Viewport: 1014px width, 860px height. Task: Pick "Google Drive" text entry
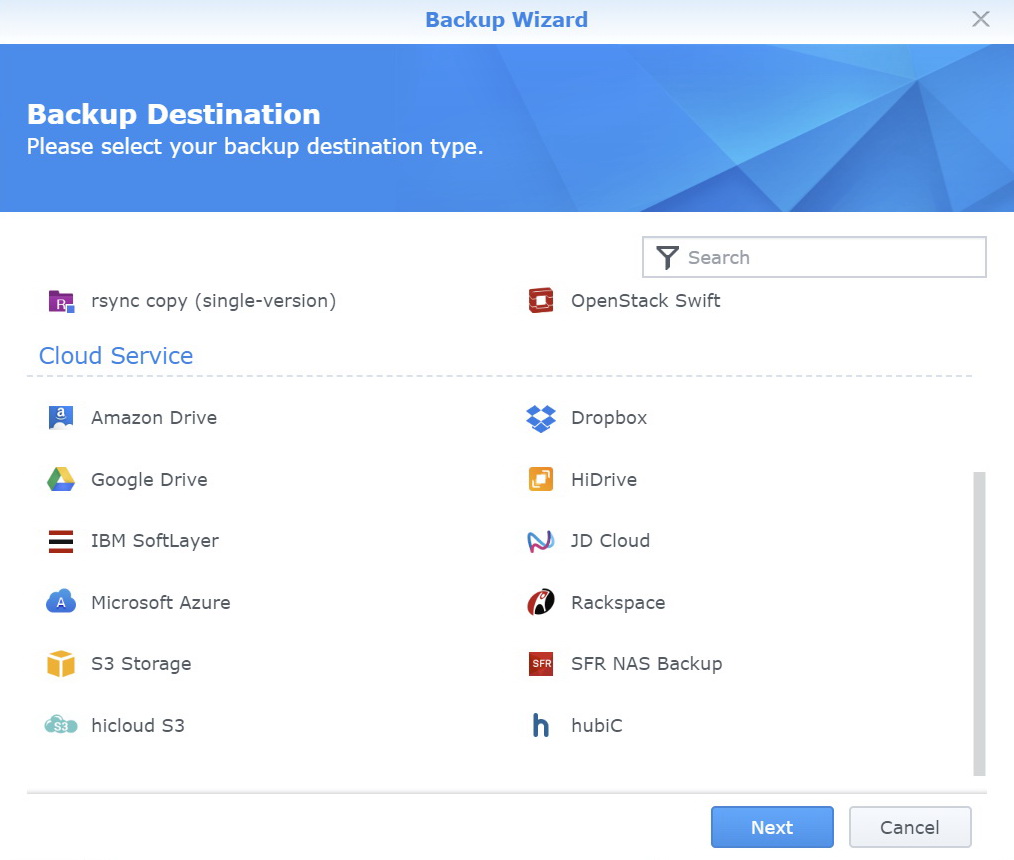tap(149, 480)
